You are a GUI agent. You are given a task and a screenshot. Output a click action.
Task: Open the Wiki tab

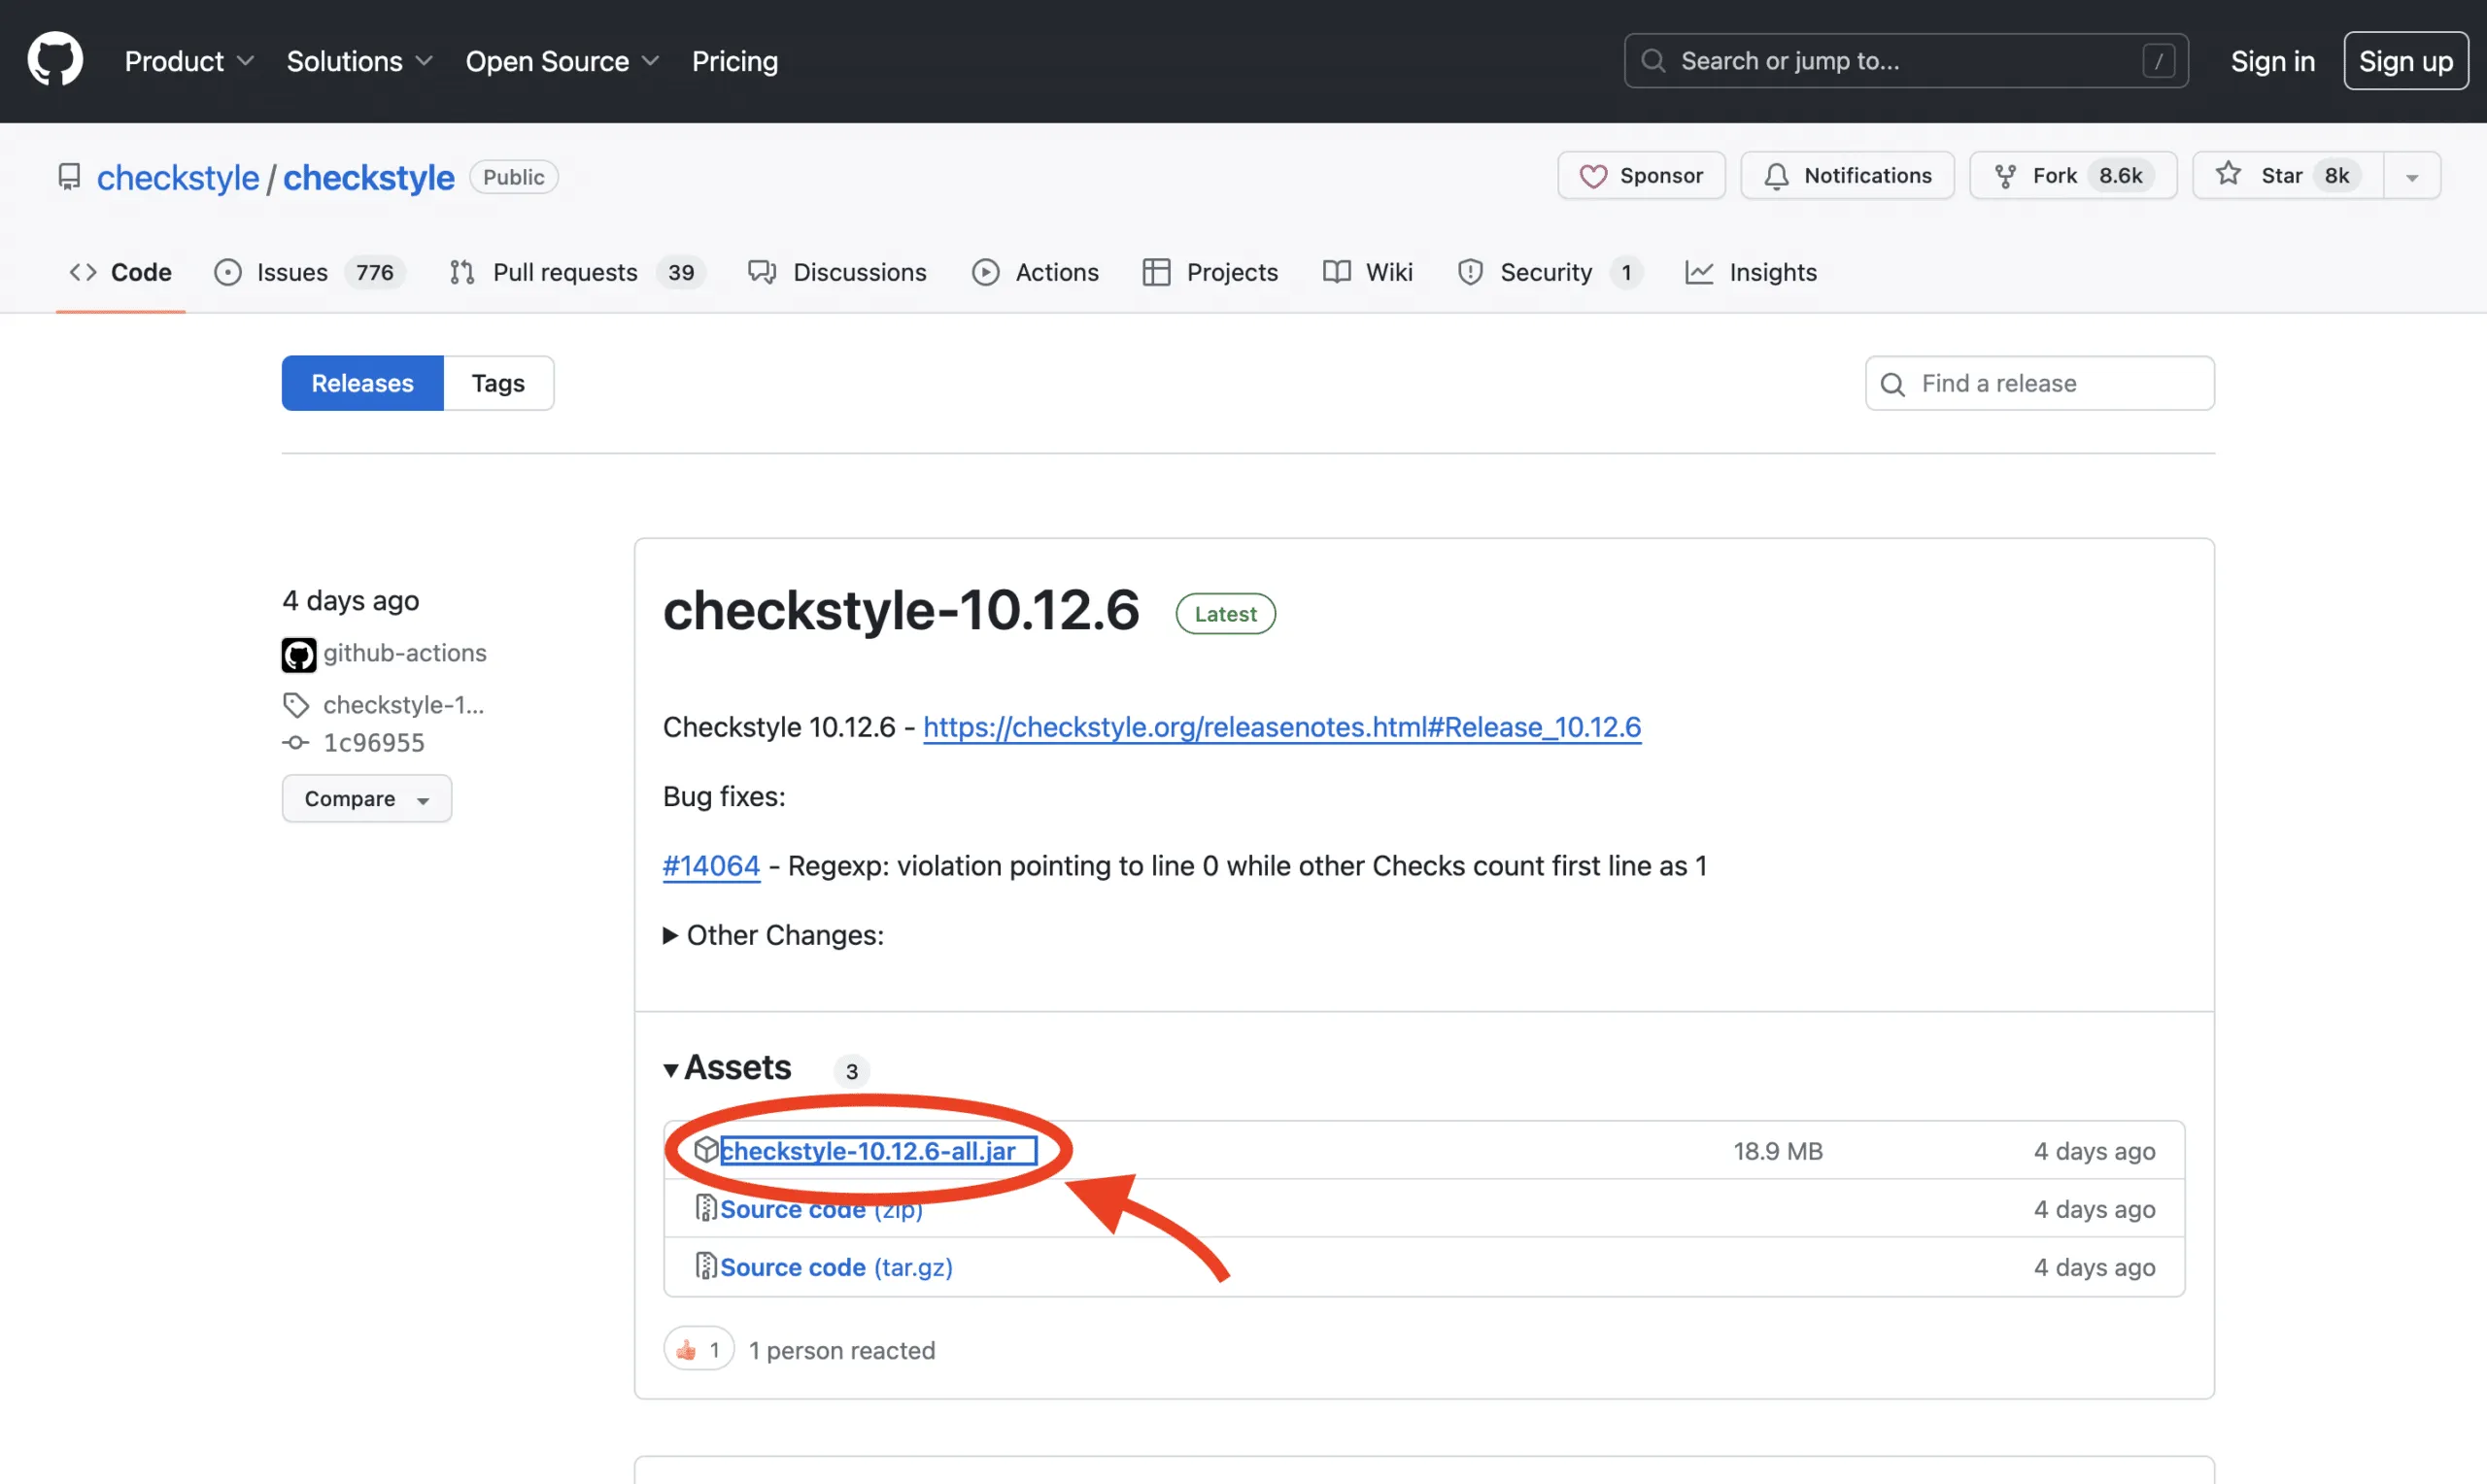coord(1368,272)
